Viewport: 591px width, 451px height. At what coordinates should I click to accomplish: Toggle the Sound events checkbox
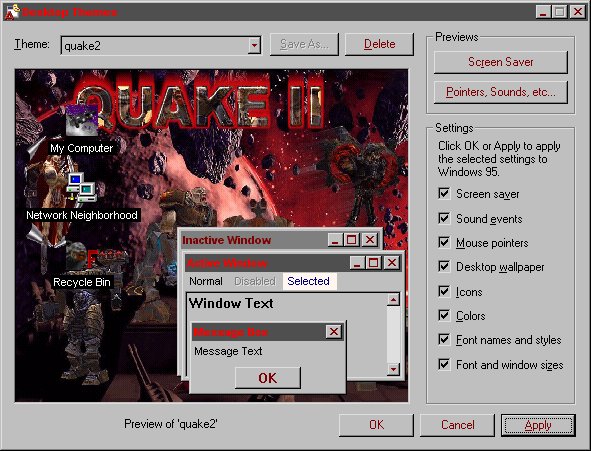(x=444, y=218)
